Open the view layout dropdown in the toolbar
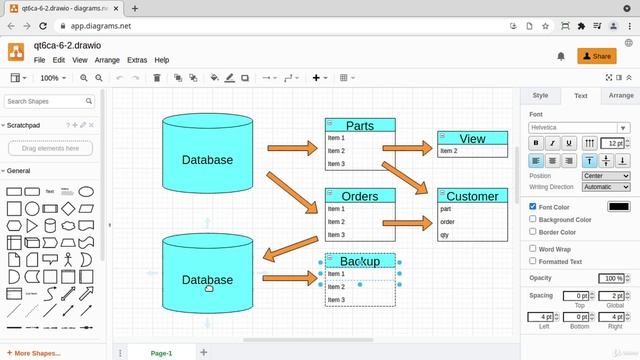 coord(18,78)
